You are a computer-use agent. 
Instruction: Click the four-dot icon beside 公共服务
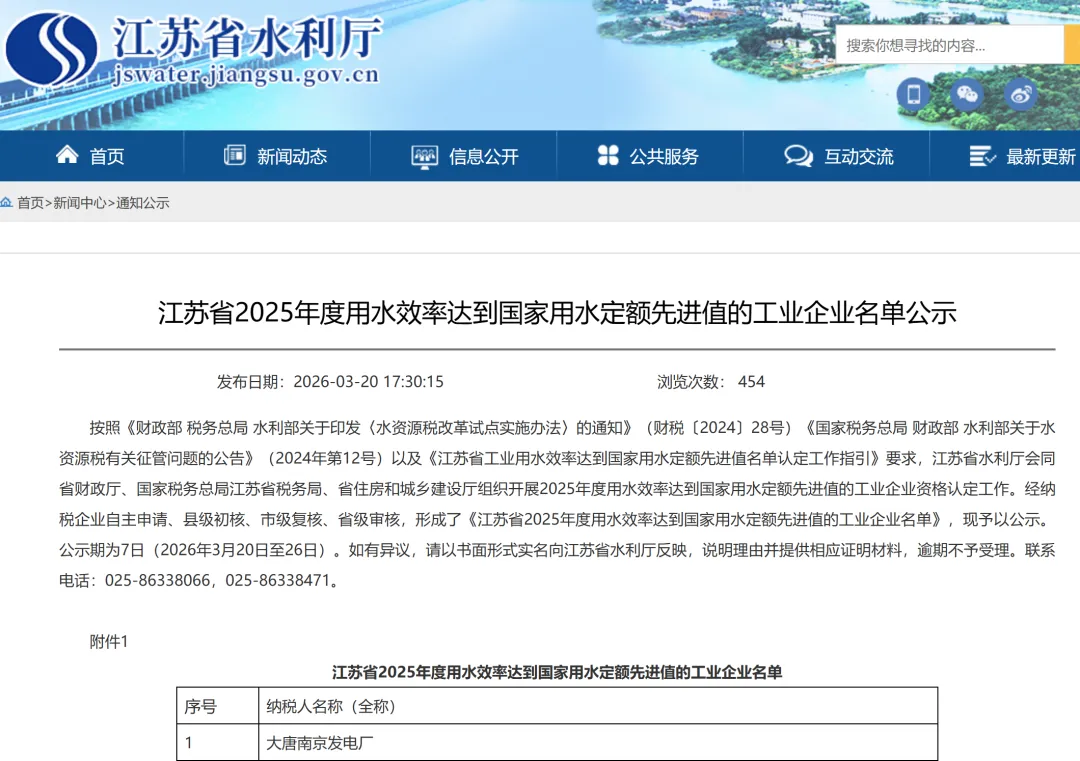tap(608, 155)
